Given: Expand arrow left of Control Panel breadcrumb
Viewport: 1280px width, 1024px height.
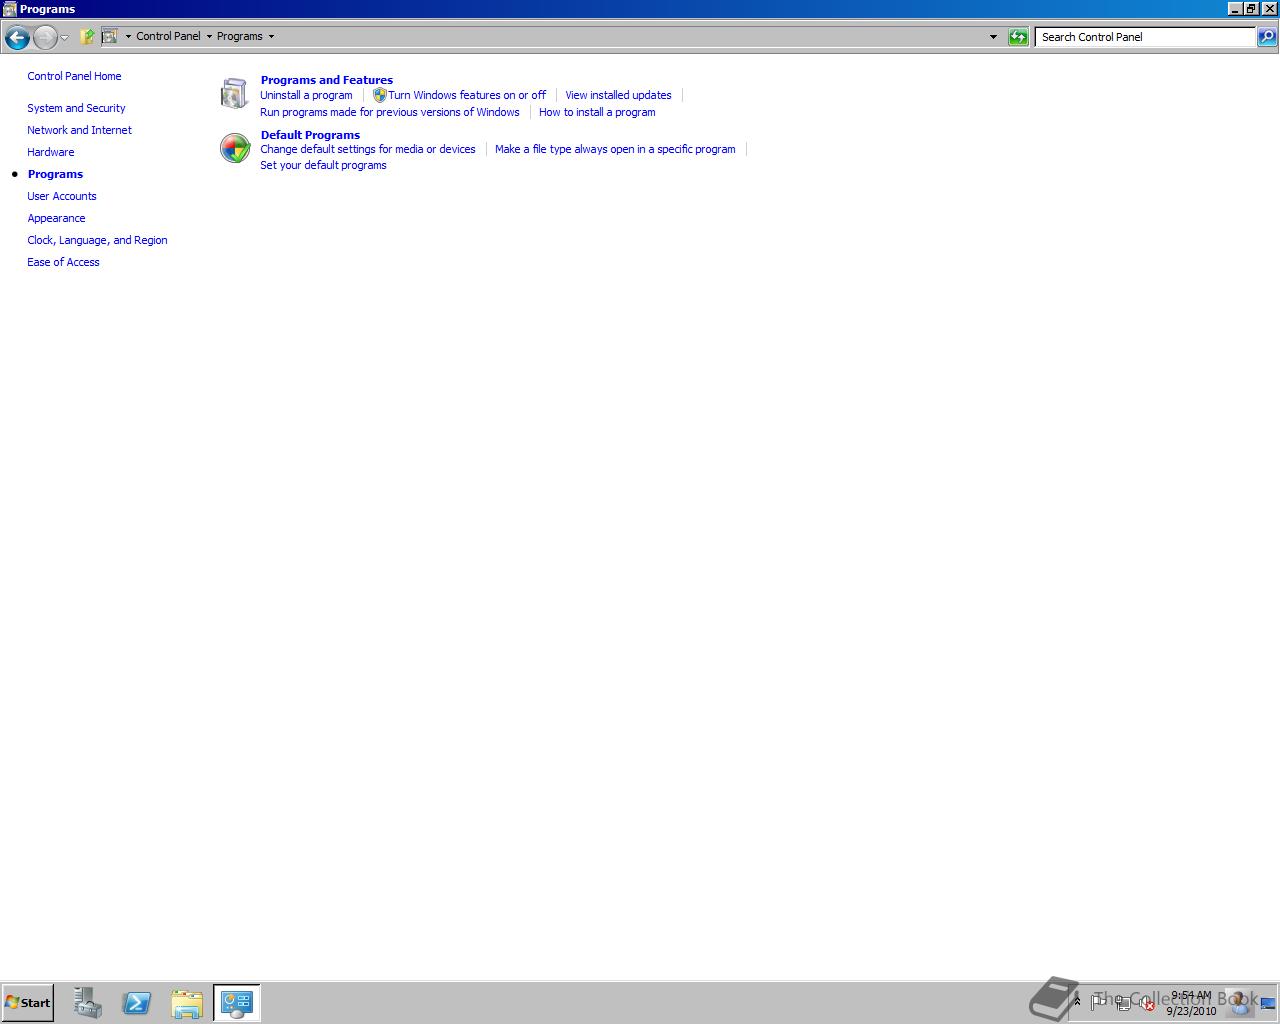Looking at the screenshot, I should [x=128, y=37].
